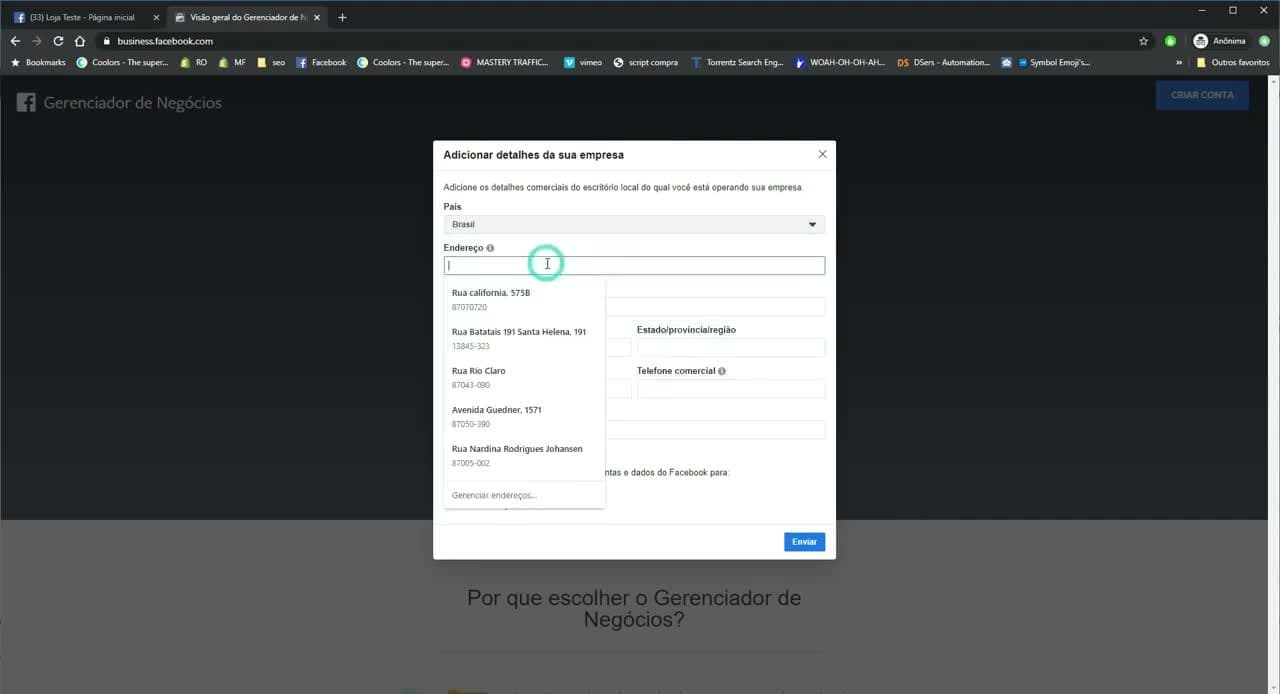The width and height of the screenshot is (1280, 694).
Task: Click the Facebook logo in Gerenciador header
Action: click(x=26, y=102)
